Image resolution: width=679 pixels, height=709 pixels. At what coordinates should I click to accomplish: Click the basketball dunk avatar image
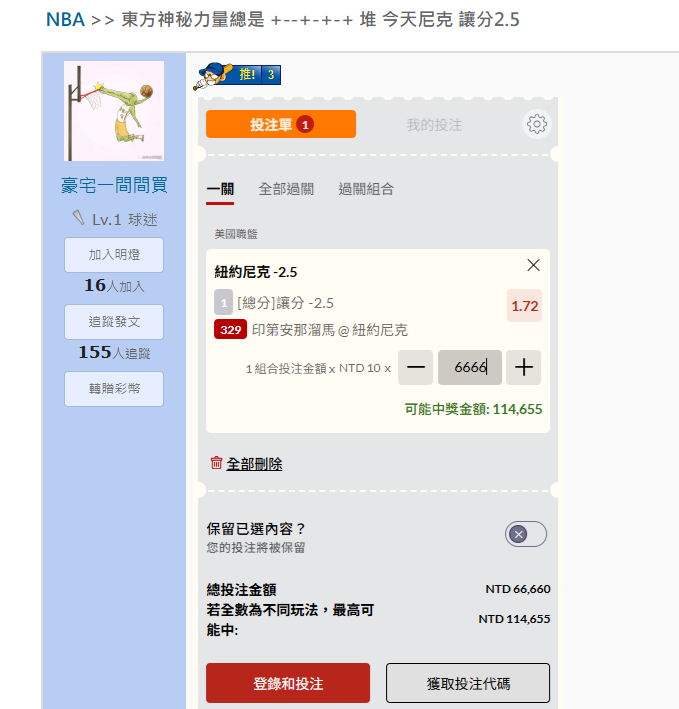coord(114,111)
